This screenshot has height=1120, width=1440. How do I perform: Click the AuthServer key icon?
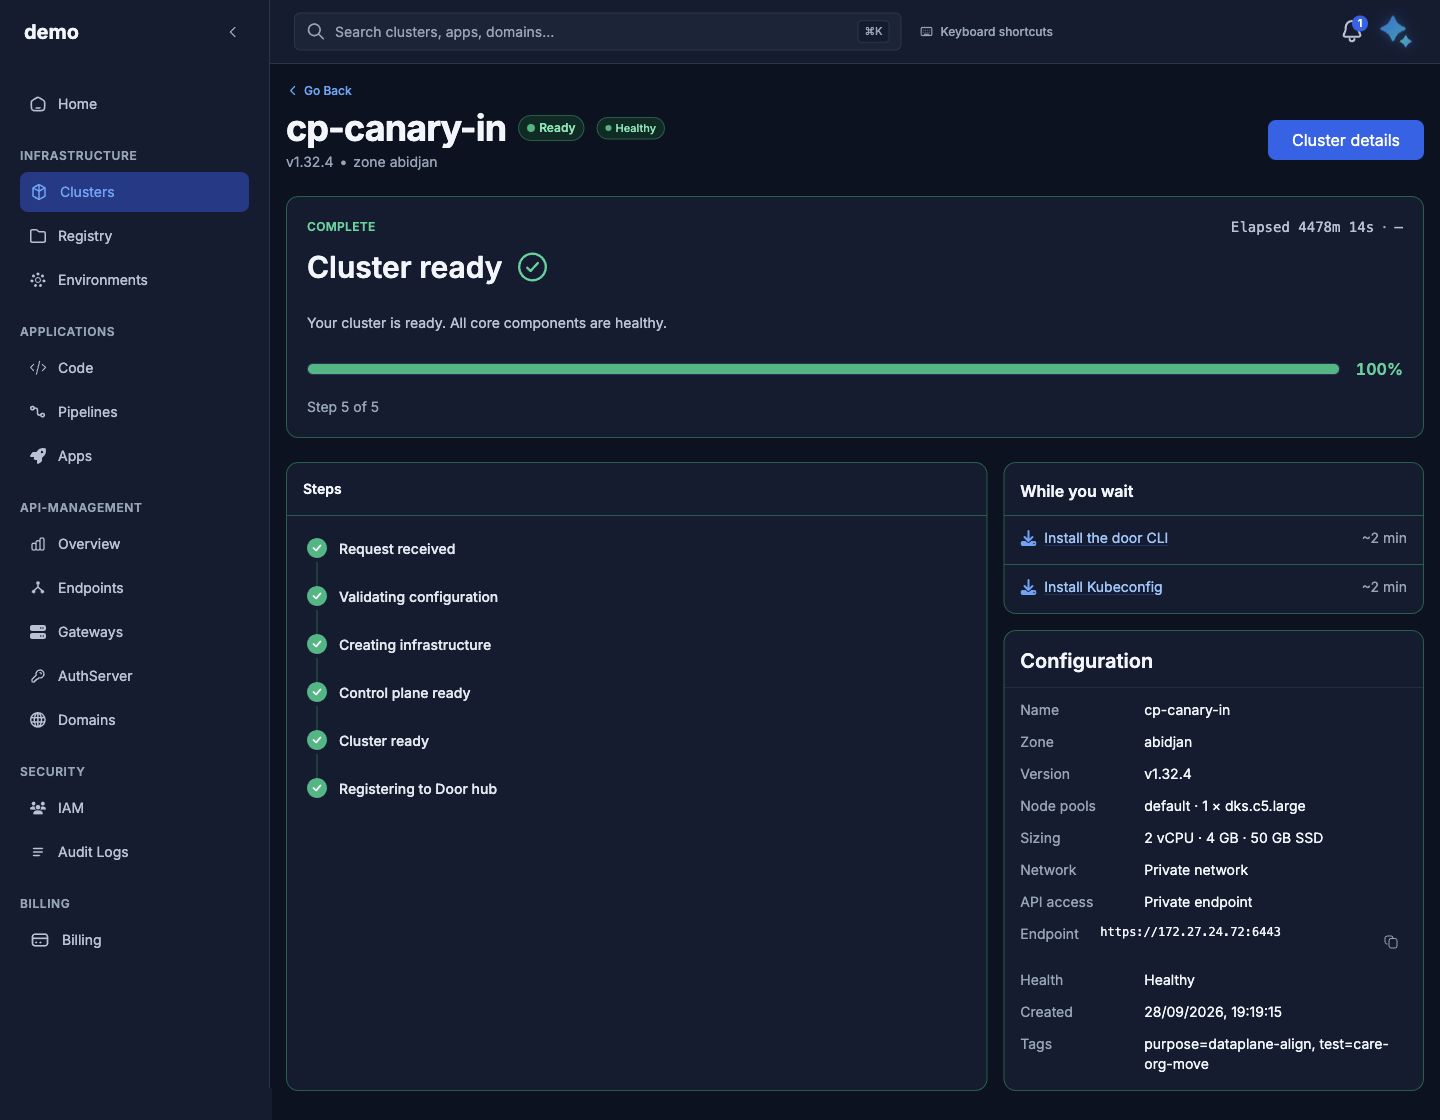38,676
